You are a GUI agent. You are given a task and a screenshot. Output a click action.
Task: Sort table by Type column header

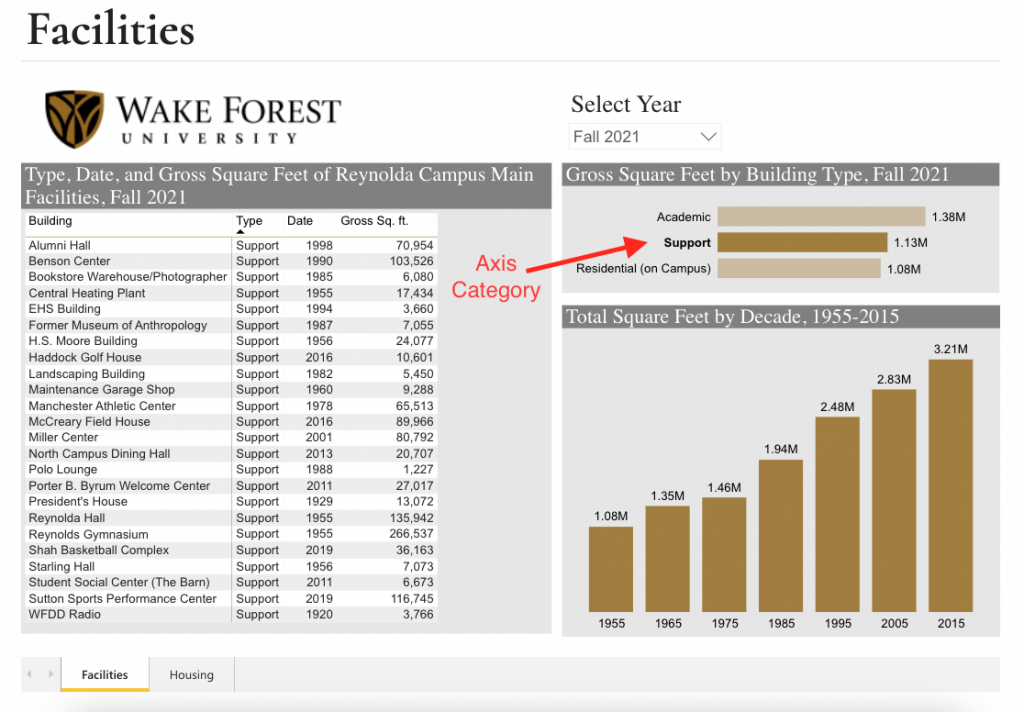(249, 221)
